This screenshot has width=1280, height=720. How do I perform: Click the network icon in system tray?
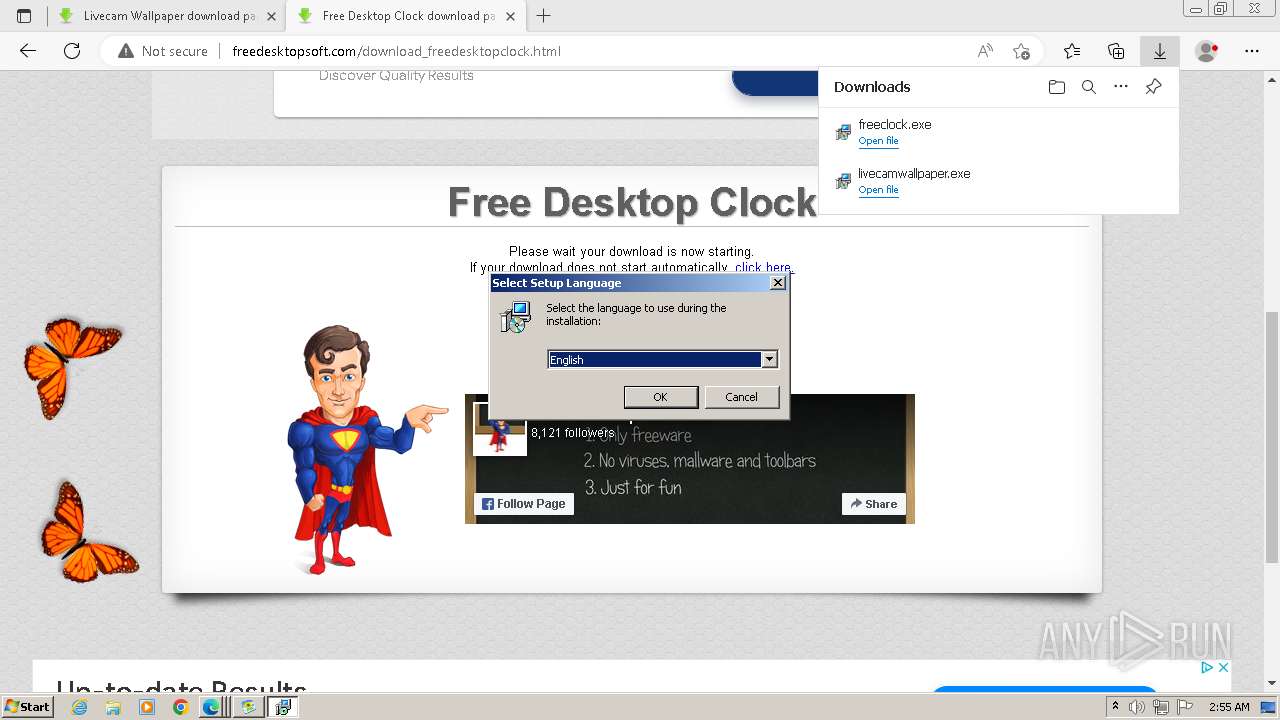1161,707
